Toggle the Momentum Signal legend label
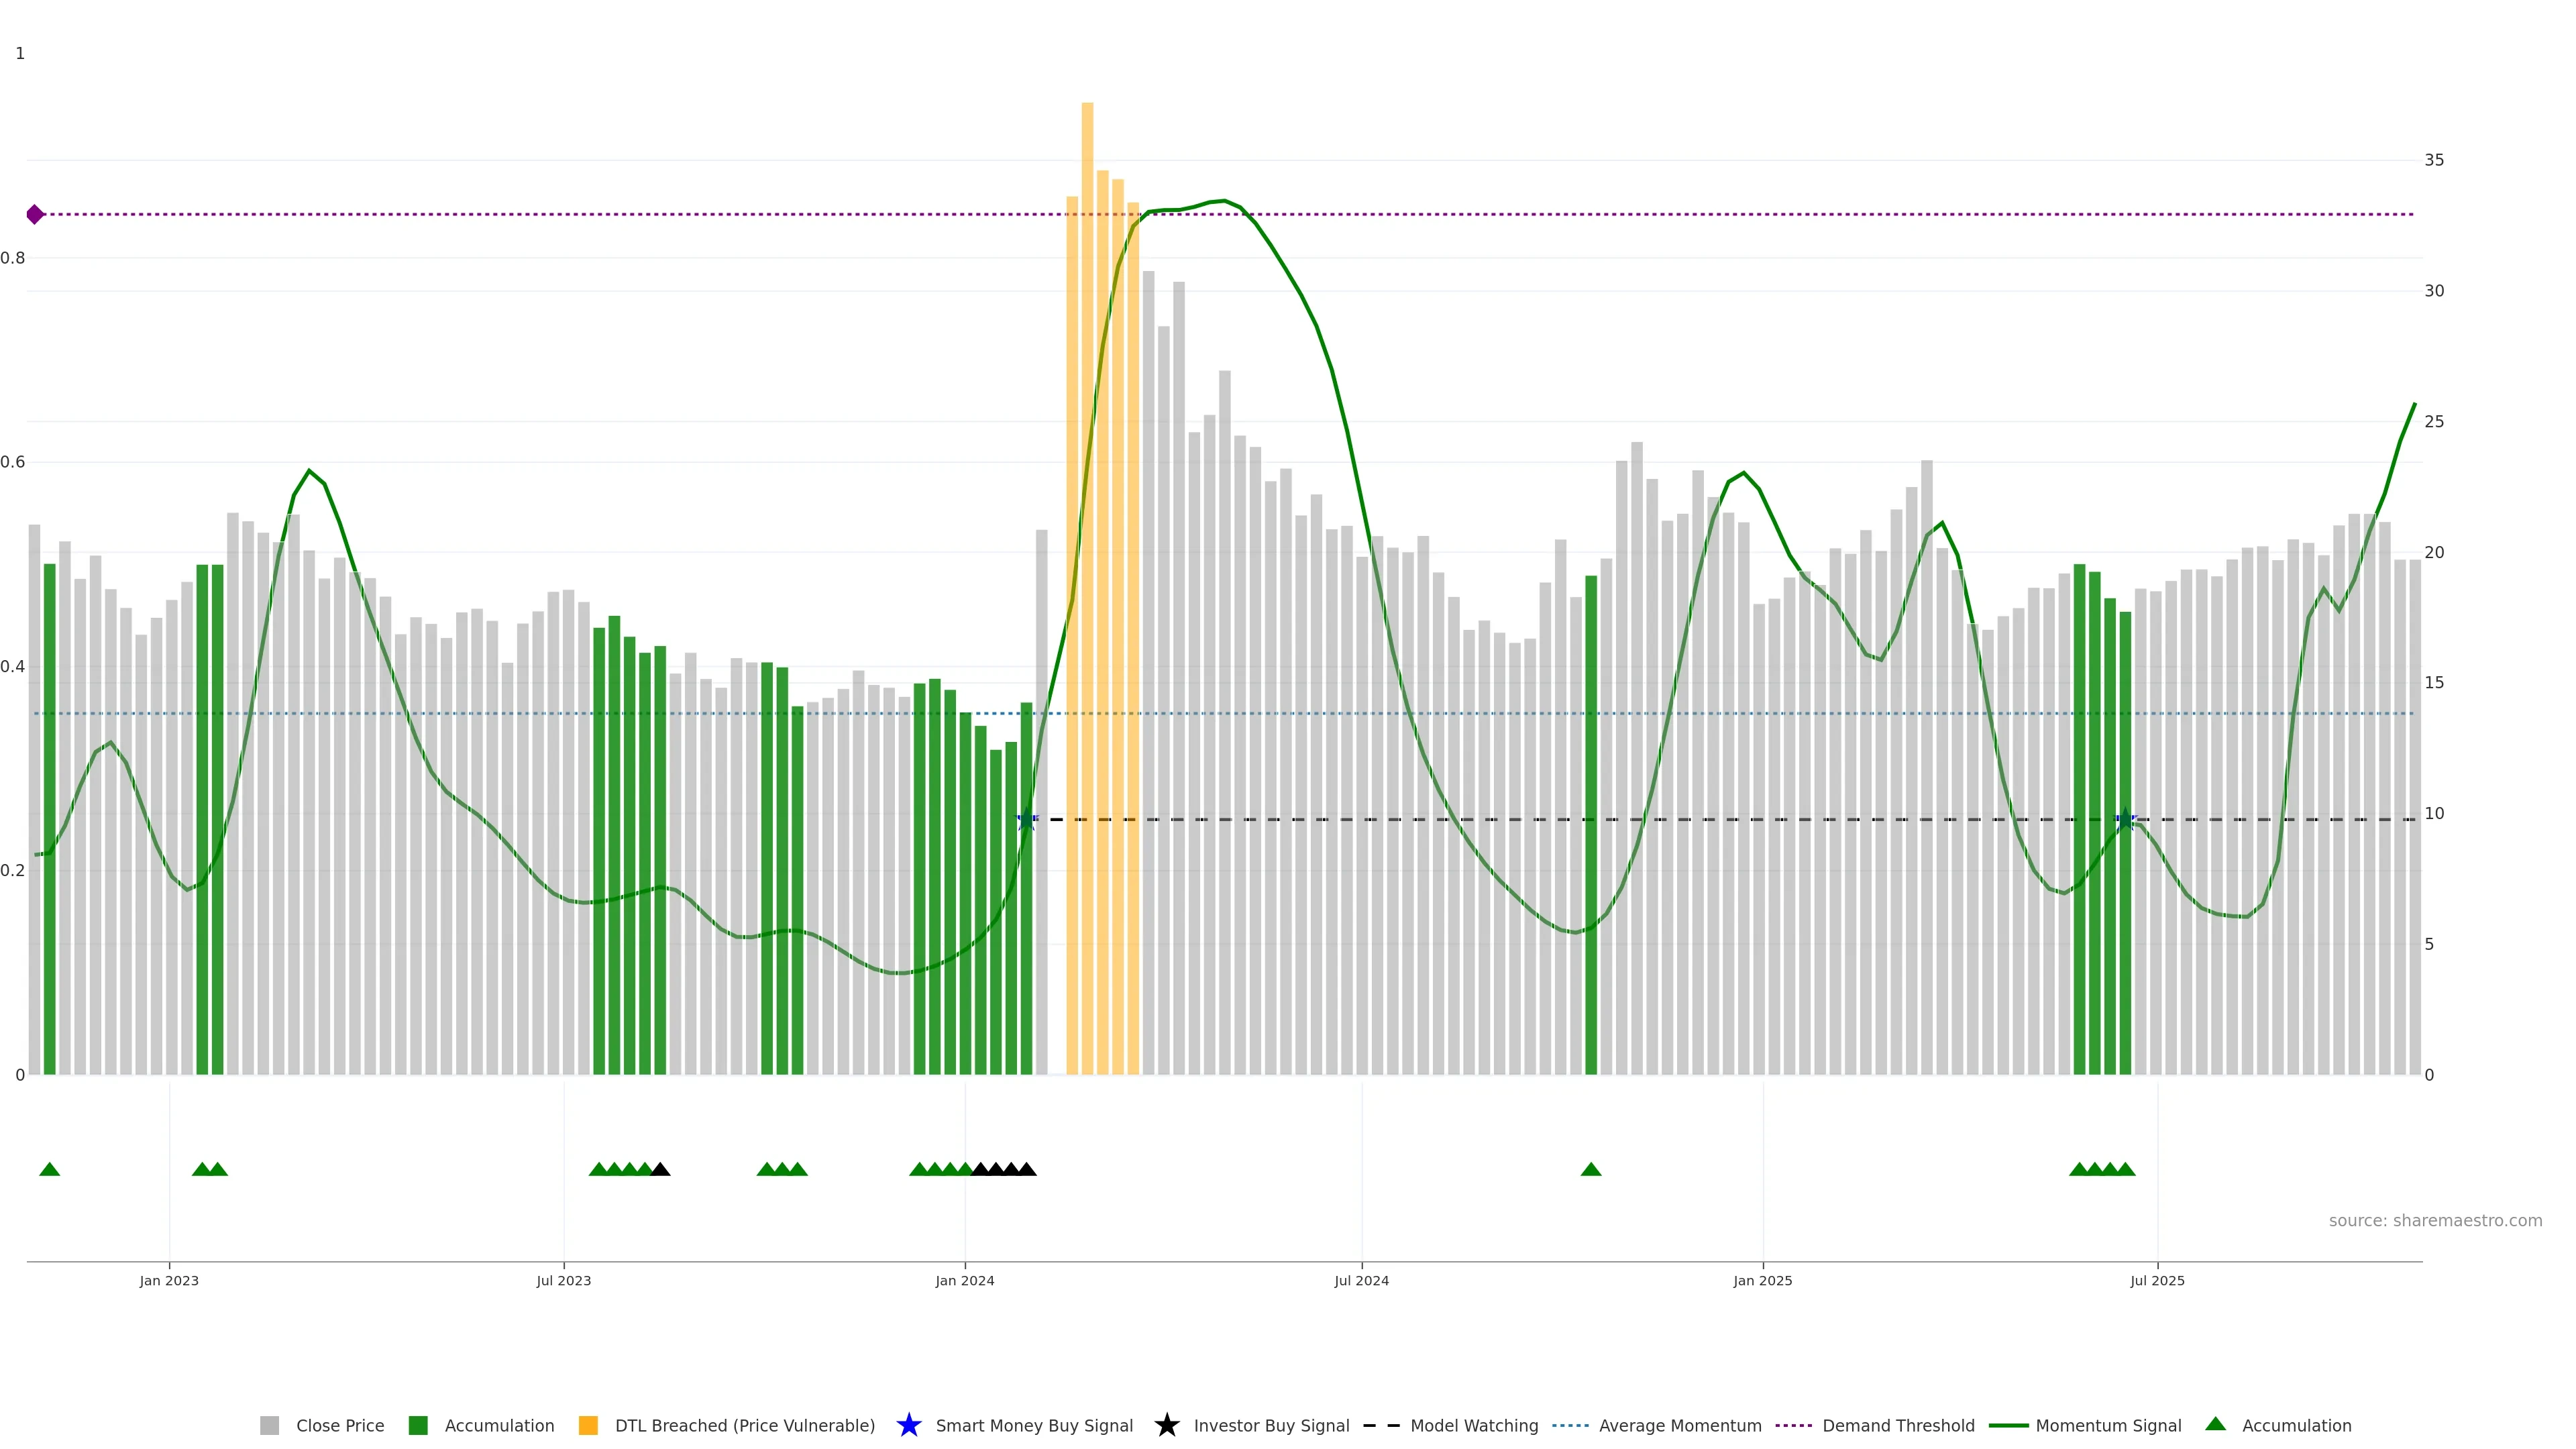This screenshot has height=1449, width=2576. click(x=2108, y=1425)
